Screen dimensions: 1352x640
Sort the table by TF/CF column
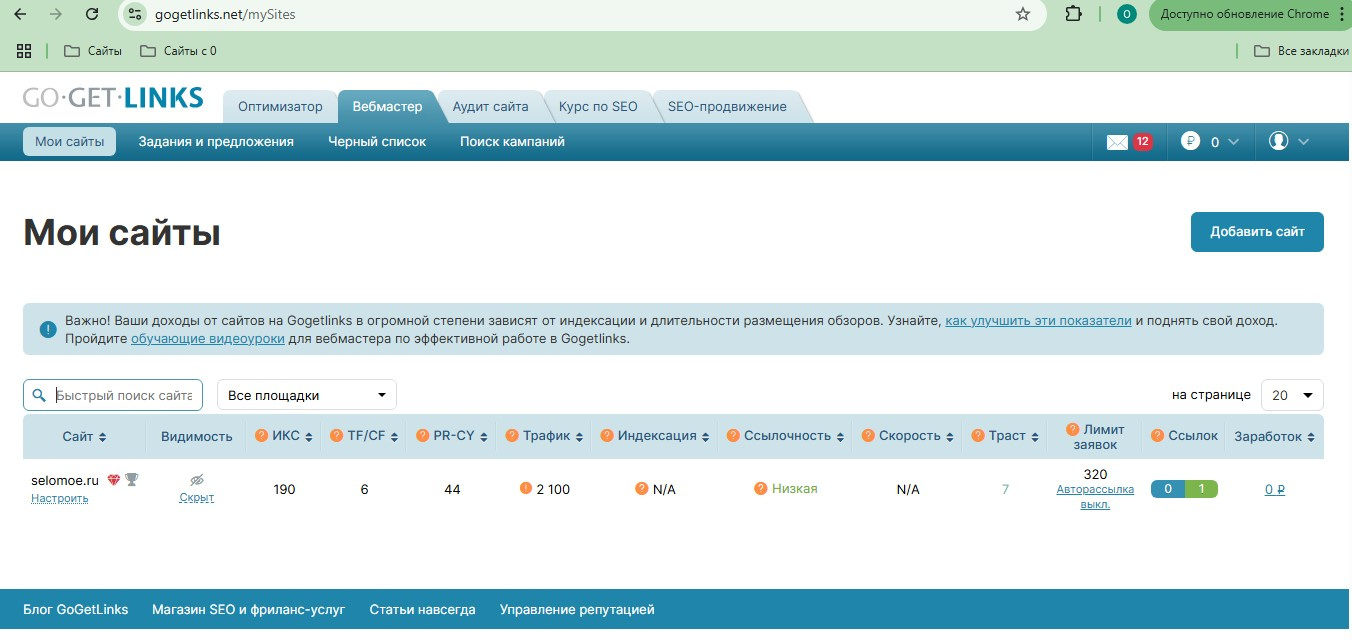(x=373, y=436)
